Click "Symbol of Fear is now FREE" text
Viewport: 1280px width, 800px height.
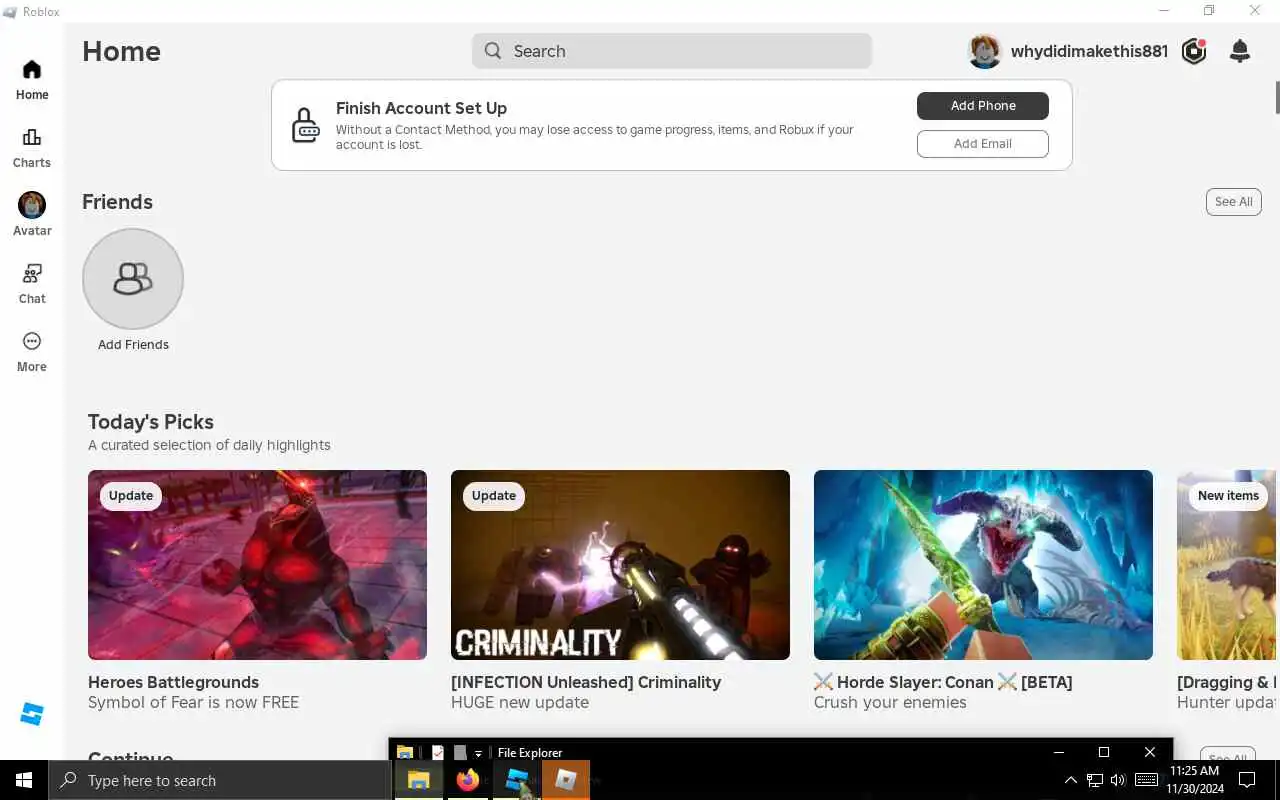click(193, 703)
